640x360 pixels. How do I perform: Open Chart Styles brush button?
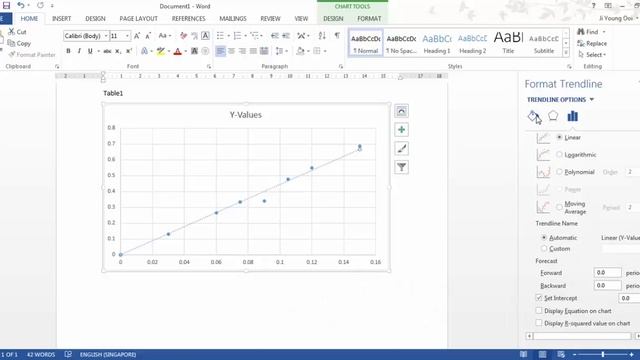coord(402,149)
